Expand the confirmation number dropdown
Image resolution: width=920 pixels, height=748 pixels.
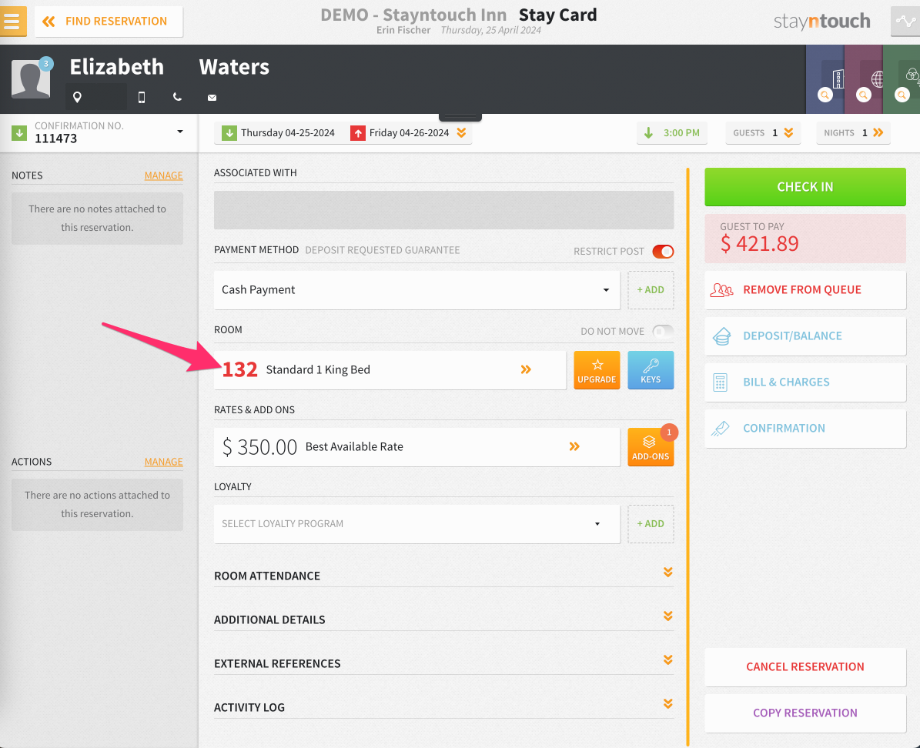180,132
